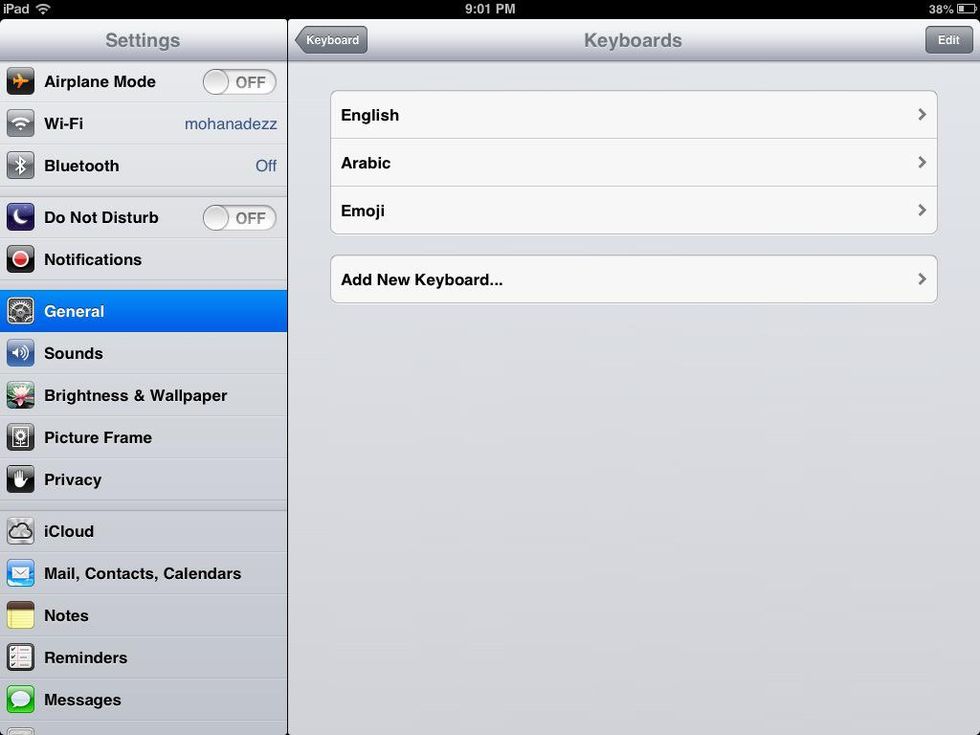Tap the Brightness & Wallpaper flower icon
Screen dimensions: 980x735
click(x=20, y=396)
